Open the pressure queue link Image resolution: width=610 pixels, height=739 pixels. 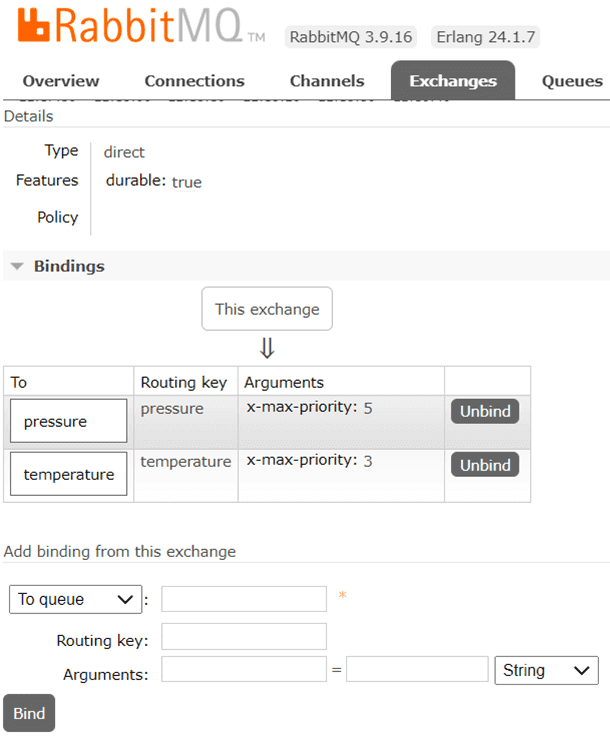(68, 421)
